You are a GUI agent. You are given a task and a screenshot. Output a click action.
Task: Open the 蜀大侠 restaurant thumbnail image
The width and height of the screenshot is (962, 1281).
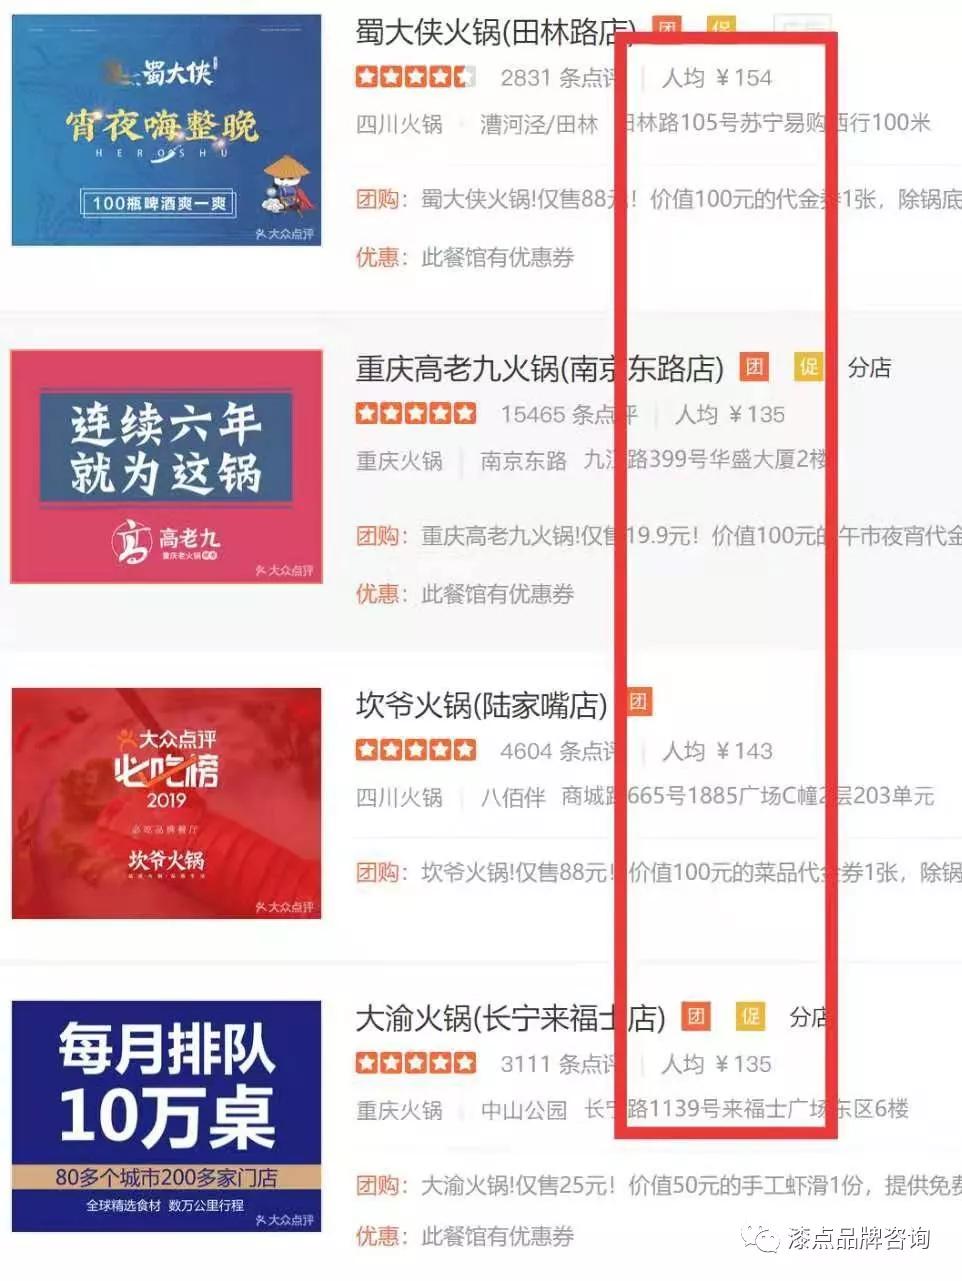[166, 130]
